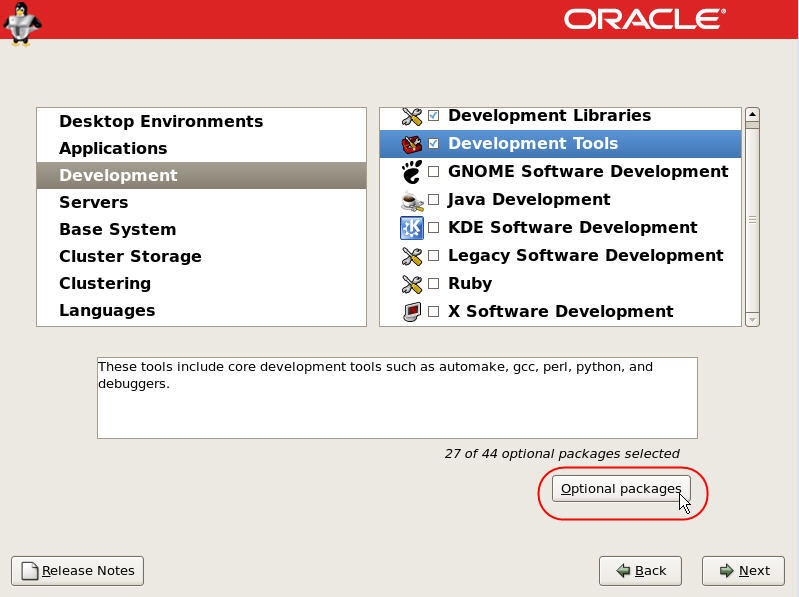This screenshot has width=799, height=597.
Task: Click the Development Tools row label
Action: click(533, 144)
